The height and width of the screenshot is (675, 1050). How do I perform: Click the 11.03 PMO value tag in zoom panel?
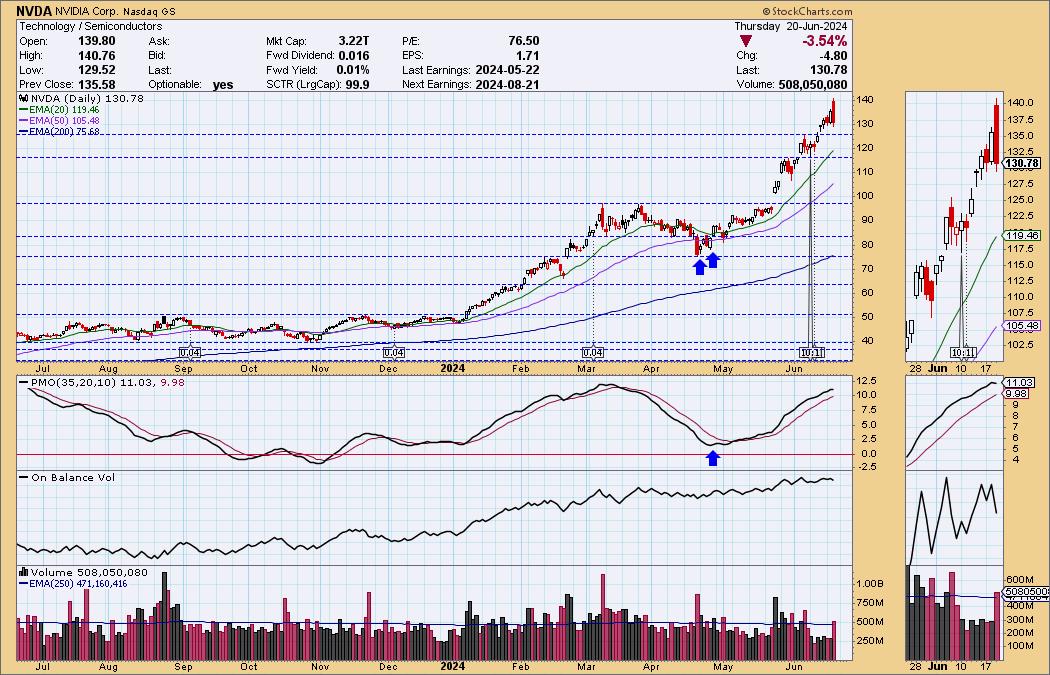pyautogui.click(x=1019, y=382)
